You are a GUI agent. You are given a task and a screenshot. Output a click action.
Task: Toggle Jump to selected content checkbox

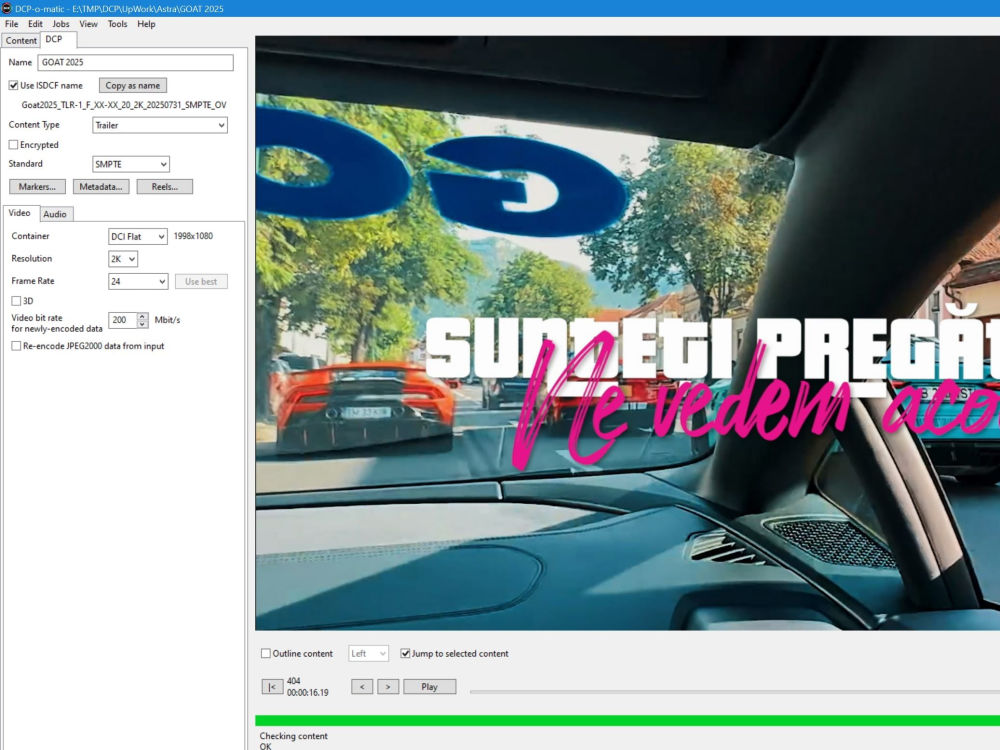tap(405, 654)
